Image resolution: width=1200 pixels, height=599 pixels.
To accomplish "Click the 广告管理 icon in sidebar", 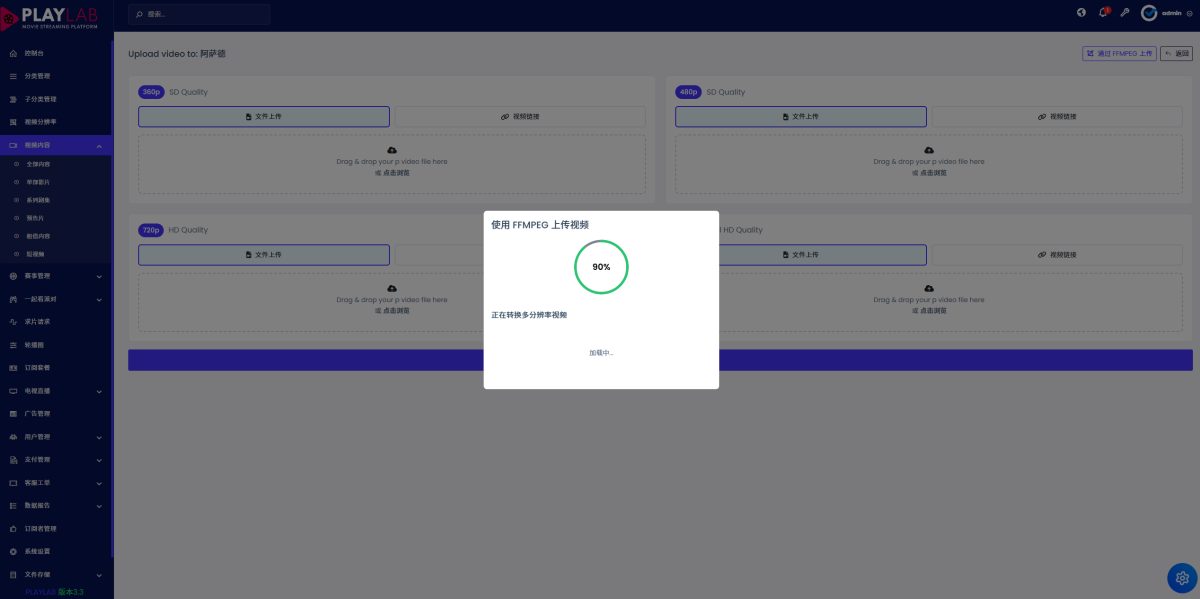I will click(13, 414).
